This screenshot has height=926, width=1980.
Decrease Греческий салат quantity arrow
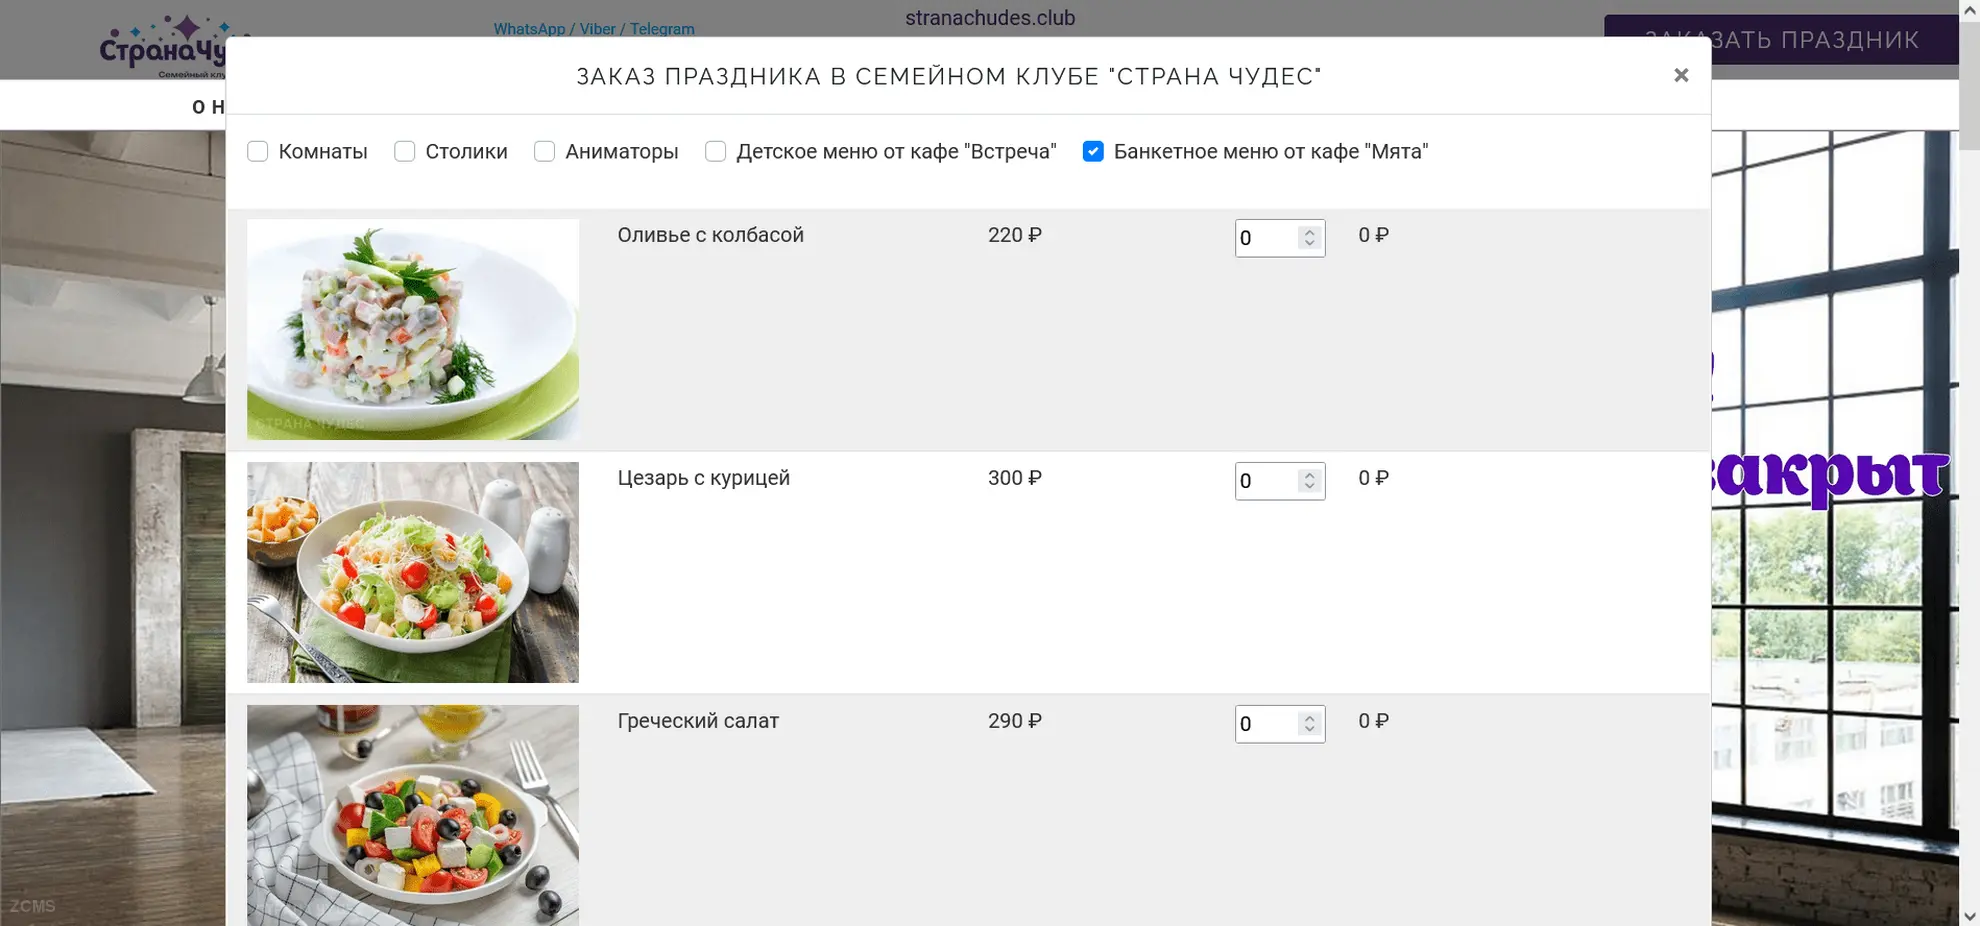coord(1309,730)
